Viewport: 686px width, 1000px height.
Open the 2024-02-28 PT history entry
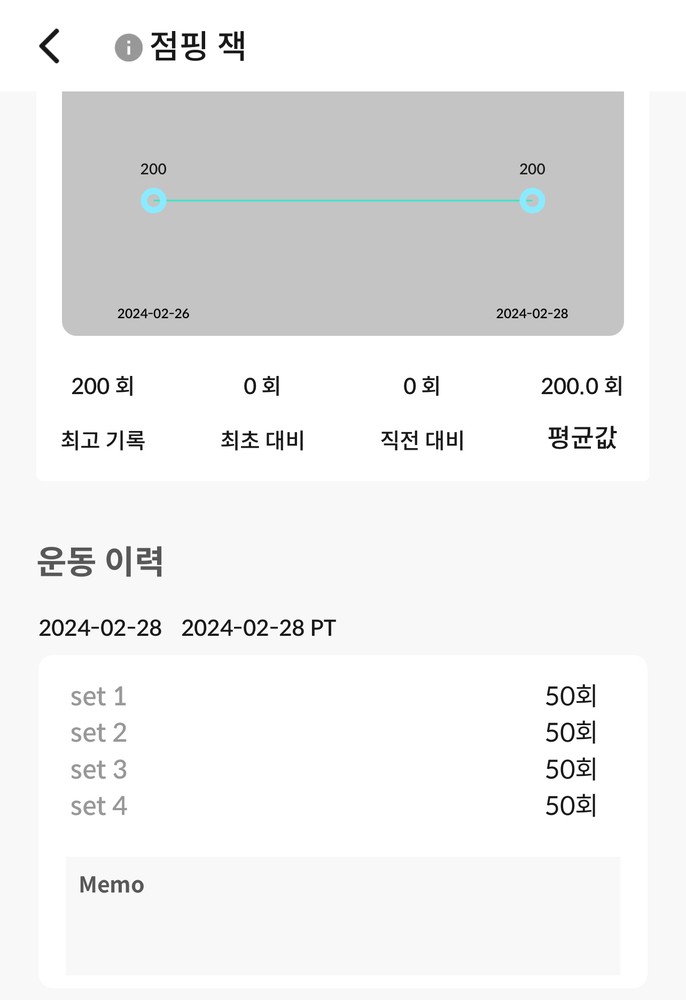click(x=258, y=628)
